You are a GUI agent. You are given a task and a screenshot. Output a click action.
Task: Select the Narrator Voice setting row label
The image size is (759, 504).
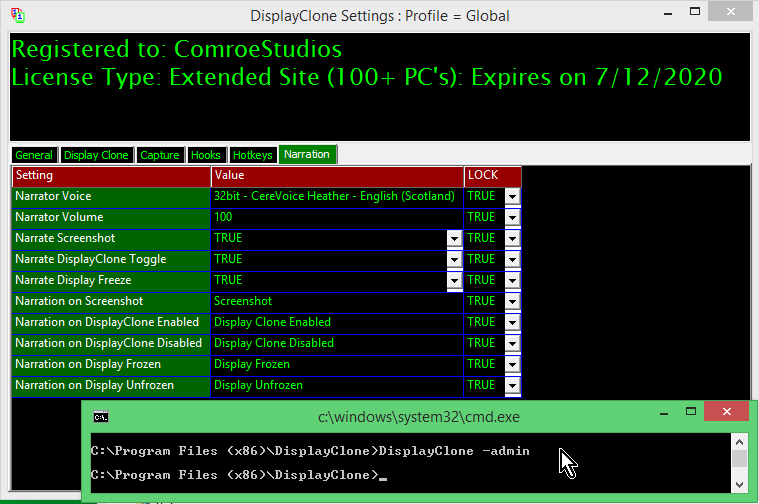[111, 196]
